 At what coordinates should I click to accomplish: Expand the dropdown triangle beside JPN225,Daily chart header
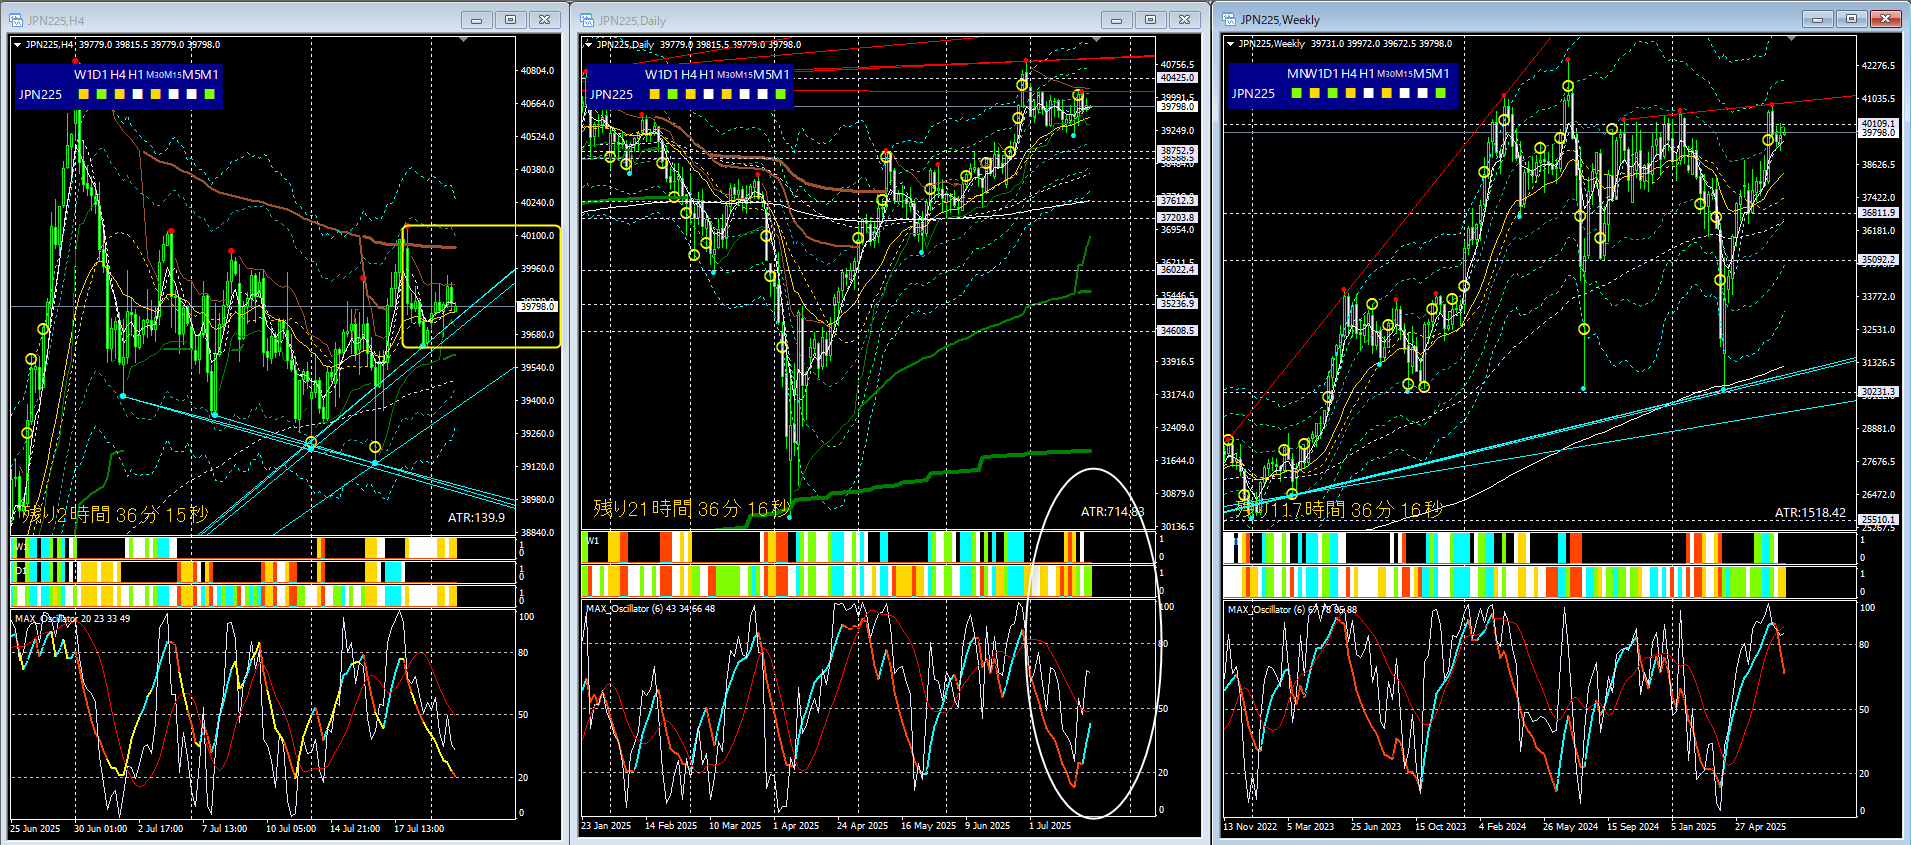click(x=588, y=45)
